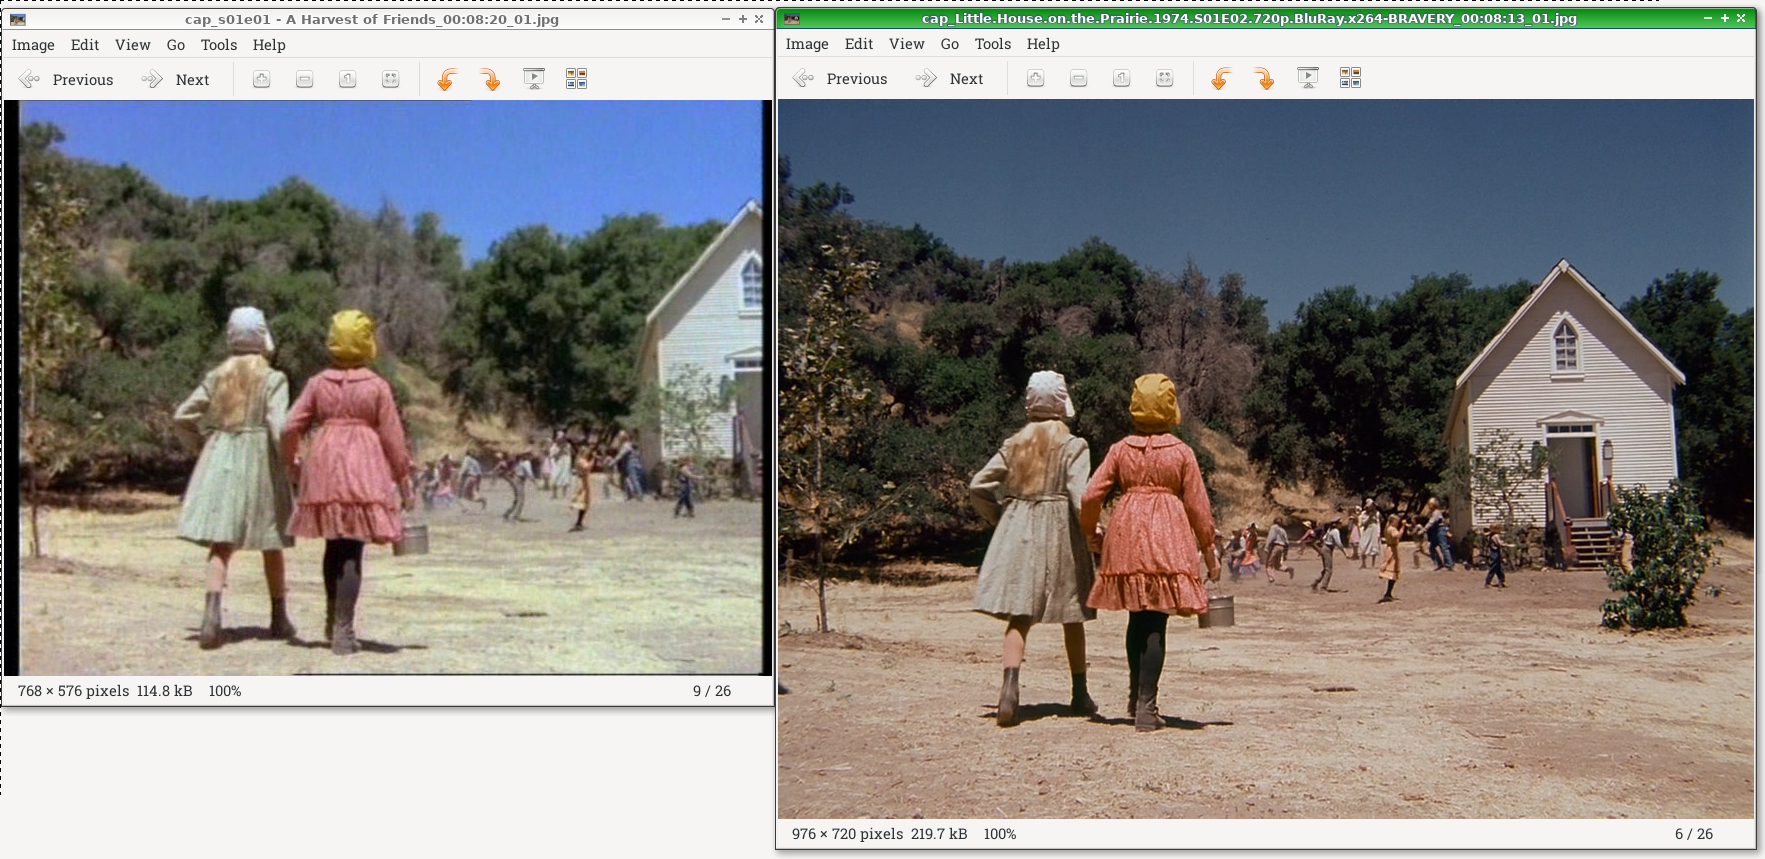
Task: Open Image menu in BluRay viewer window
Action: point(807,44)
